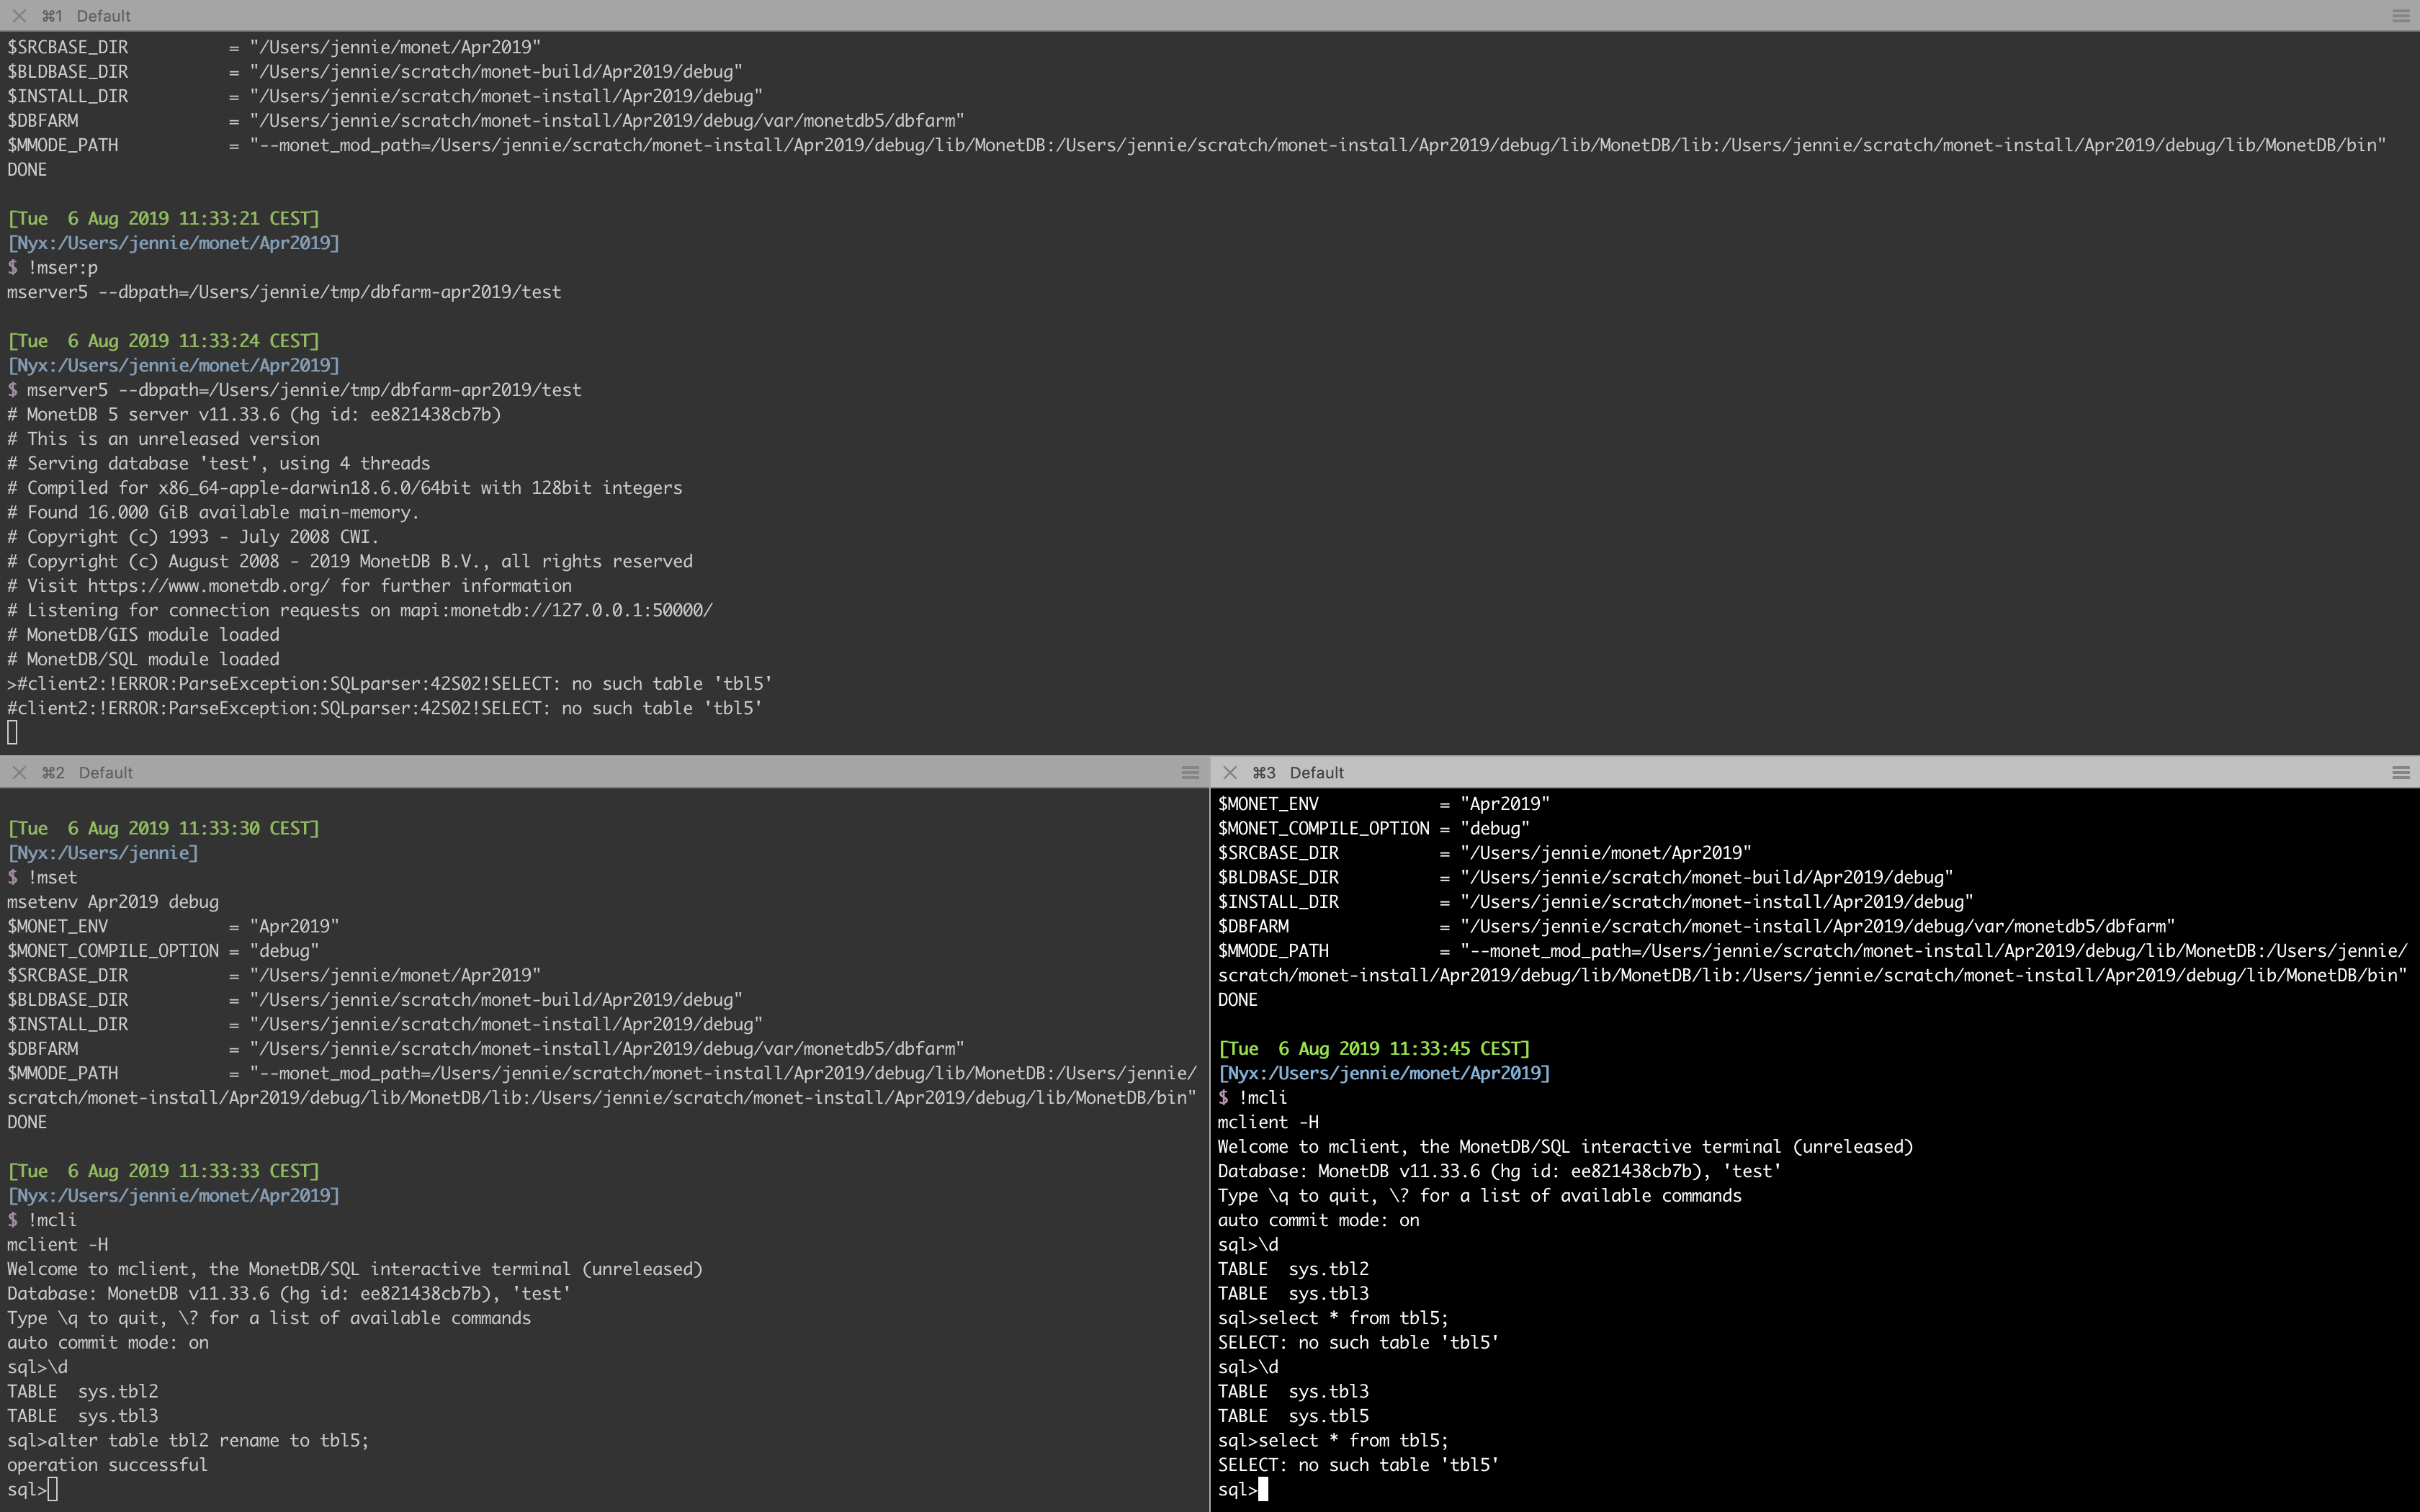The width and height of the screenshot is (2420, 1512).
Task: Click the mserver5 --dbpath command line after the $ prompt
Action: 304,390
